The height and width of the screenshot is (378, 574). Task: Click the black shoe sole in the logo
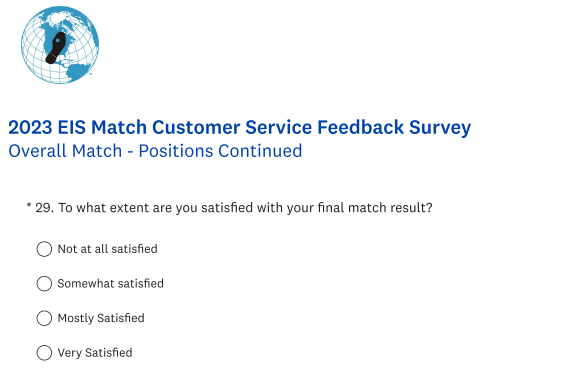(56, 48)
